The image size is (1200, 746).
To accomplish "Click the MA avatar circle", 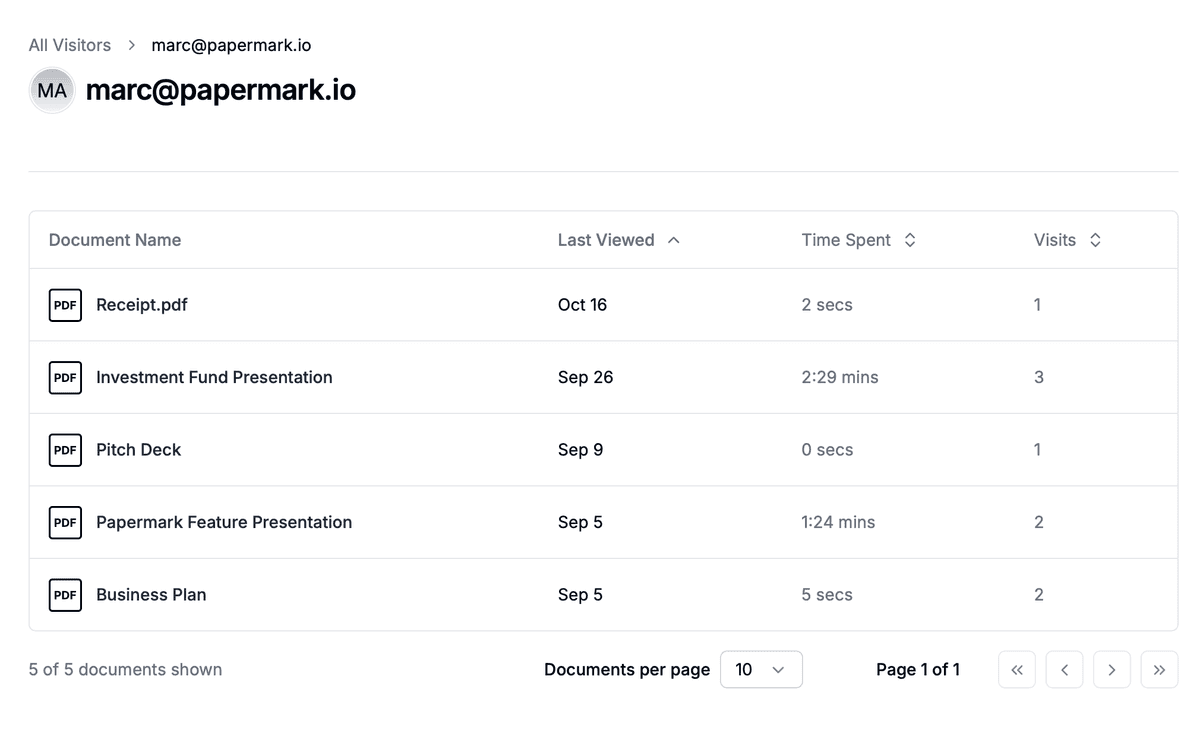I will point(52,91).
